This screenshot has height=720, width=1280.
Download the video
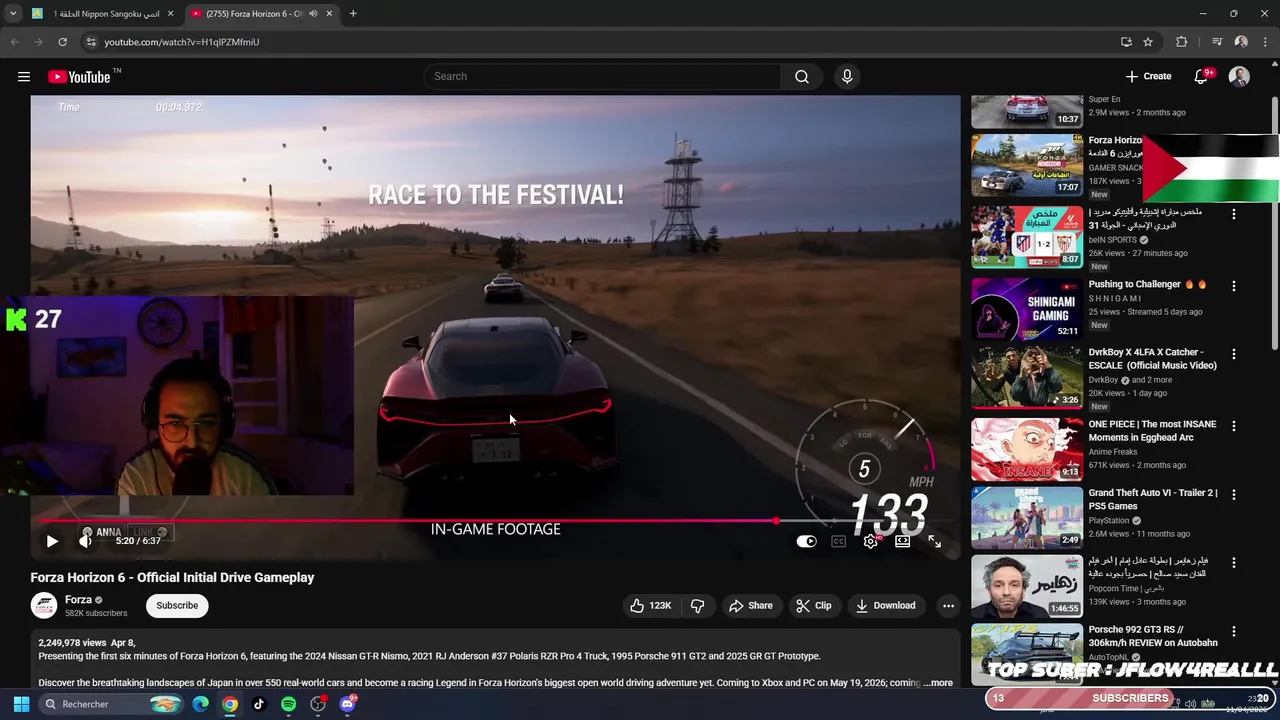point(885,605)
